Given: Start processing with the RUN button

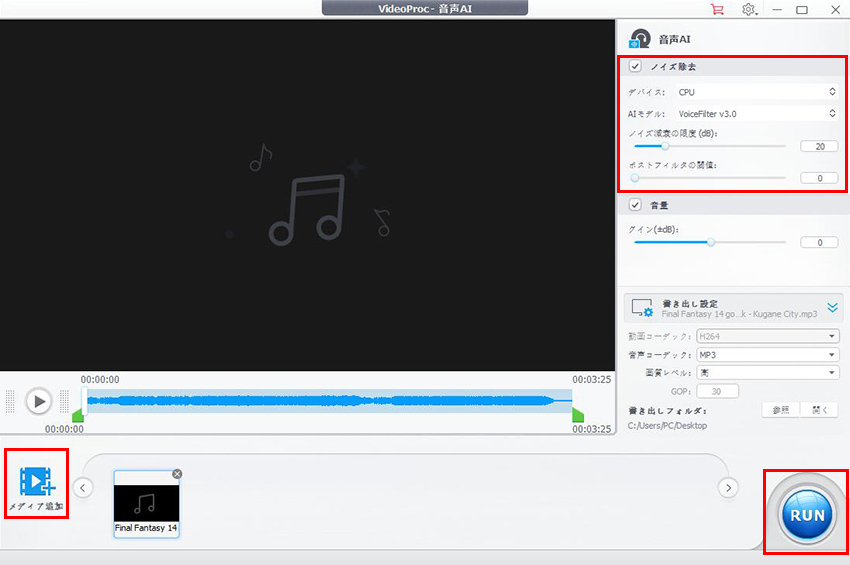Looking at the screenshot, I should point(806,514).
